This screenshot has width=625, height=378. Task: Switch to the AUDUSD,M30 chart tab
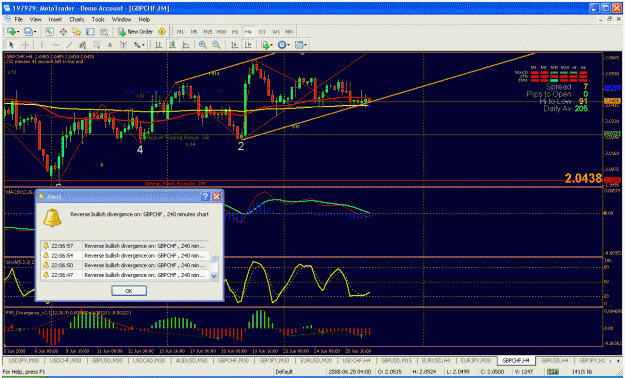pos(191,360)
